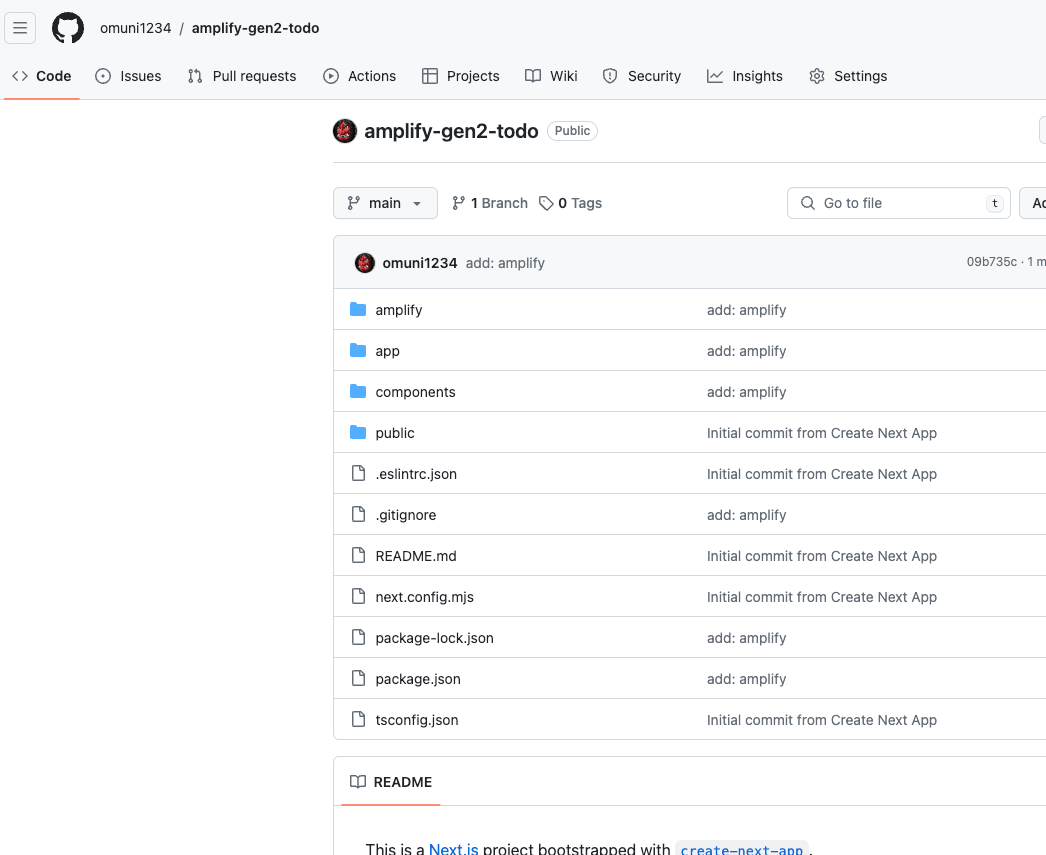Click the .eslintrc.json file icon
Viewport: 1046px width, 855px height.
358,474
